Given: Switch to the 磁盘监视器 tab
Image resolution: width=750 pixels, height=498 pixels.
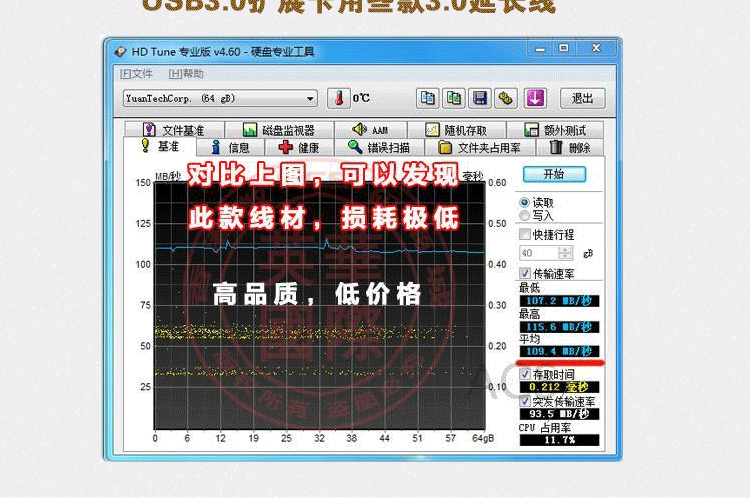Looking at the screenshot, I should 279,130.
